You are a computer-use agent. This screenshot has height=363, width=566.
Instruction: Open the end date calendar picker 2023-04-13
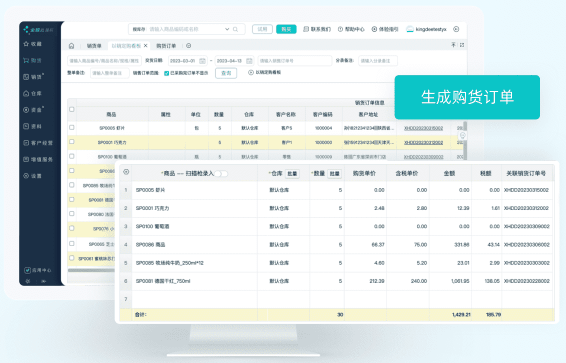click(x=249, y=61)
